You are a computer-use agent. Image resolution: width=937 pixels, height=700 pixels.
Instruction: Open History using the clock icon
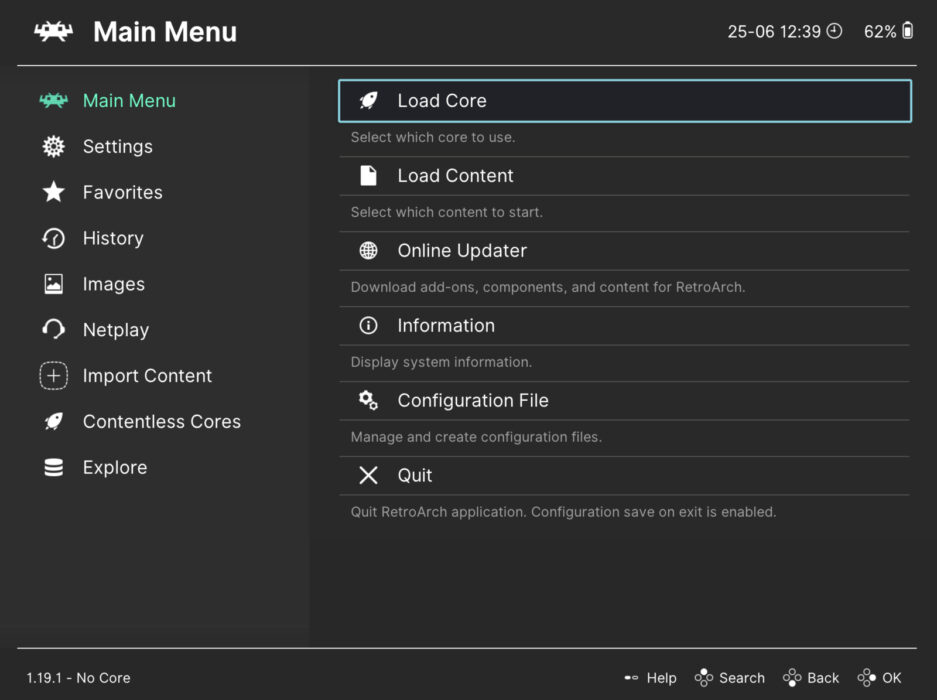point(54,238)
